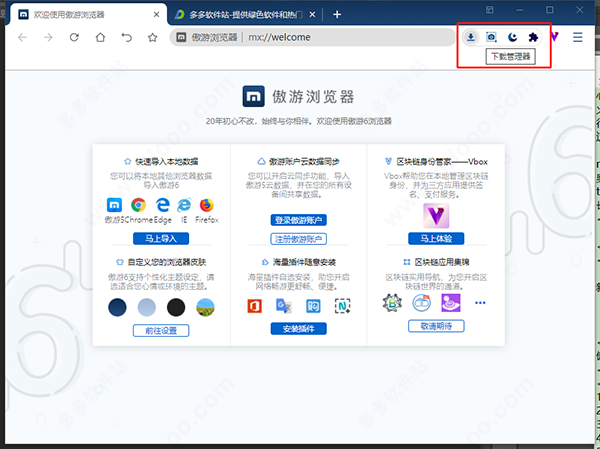The height and width of the screenshot is (449, 600).
Task: Click the 马上导入 button
Action: (x=161, y=238)
